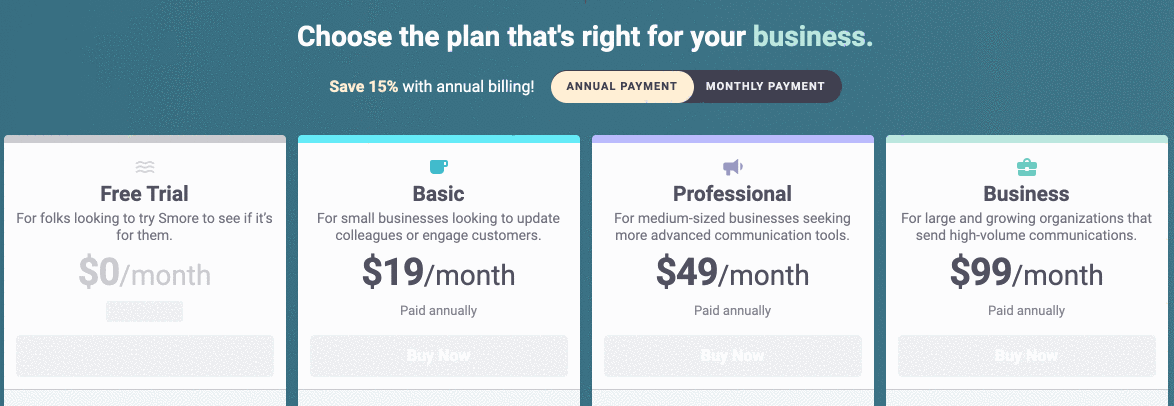The height and width of the screenshot is (406, 1174).
Task: Click the blank button in Free Trial card
Action: [x=145, y=356]
